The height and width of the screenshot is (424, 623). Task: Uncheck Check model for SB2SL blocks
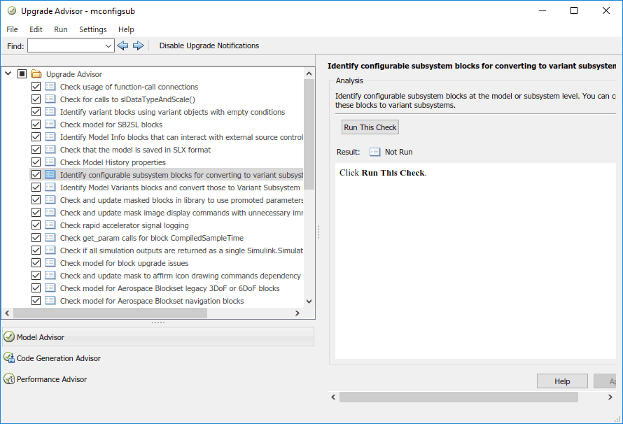[x=36, y=124]
